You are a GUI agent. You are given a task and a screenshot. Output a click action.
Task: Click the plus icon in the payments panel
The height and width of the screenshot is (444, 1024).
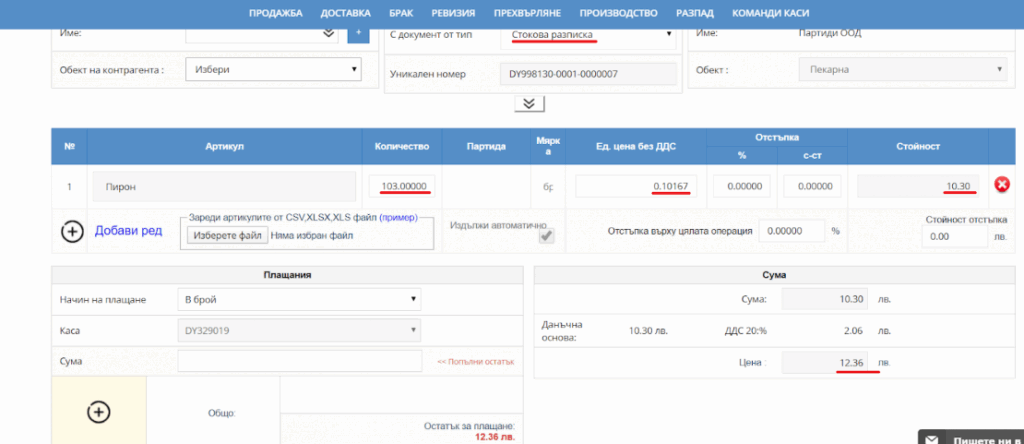click(x=97, y=411)
